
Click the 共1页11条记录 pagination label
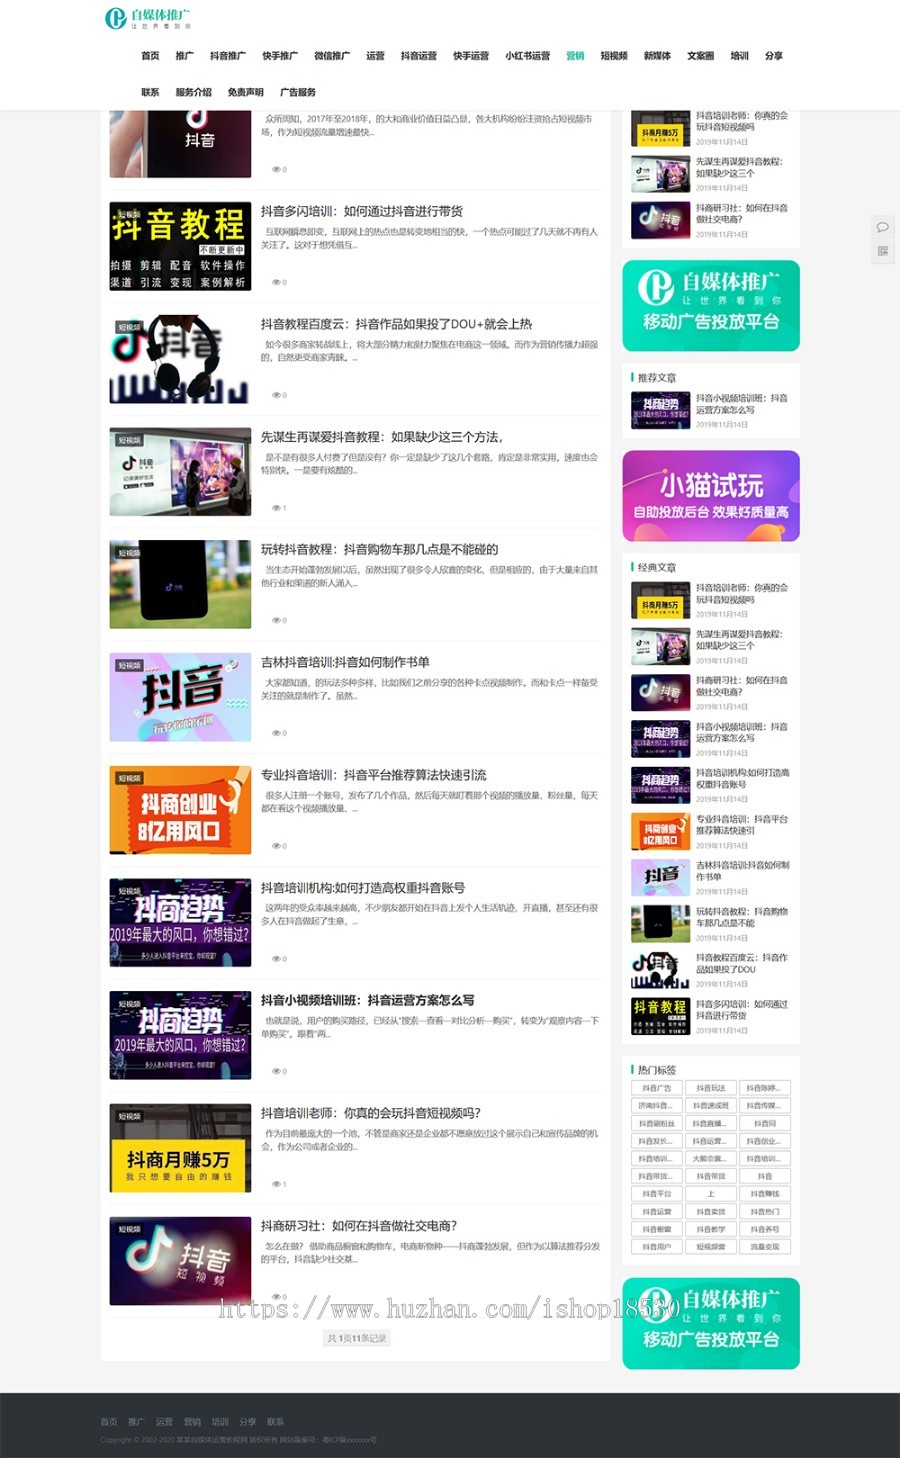coord(357,1338)
